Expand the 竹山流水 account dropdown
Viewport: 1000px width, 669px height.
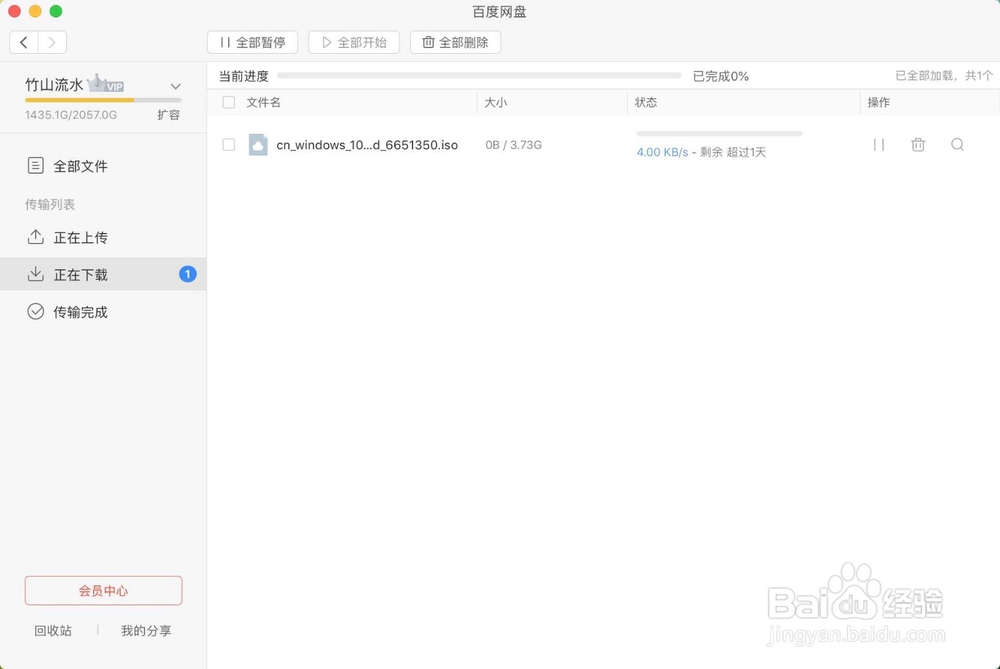pos(175,86)
